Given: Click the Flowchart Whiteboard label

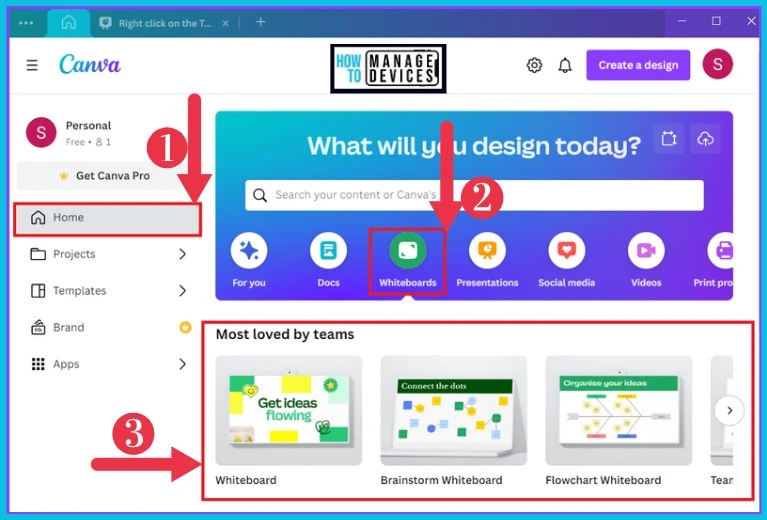Looking at the screenshot, I should click(603, 480).
